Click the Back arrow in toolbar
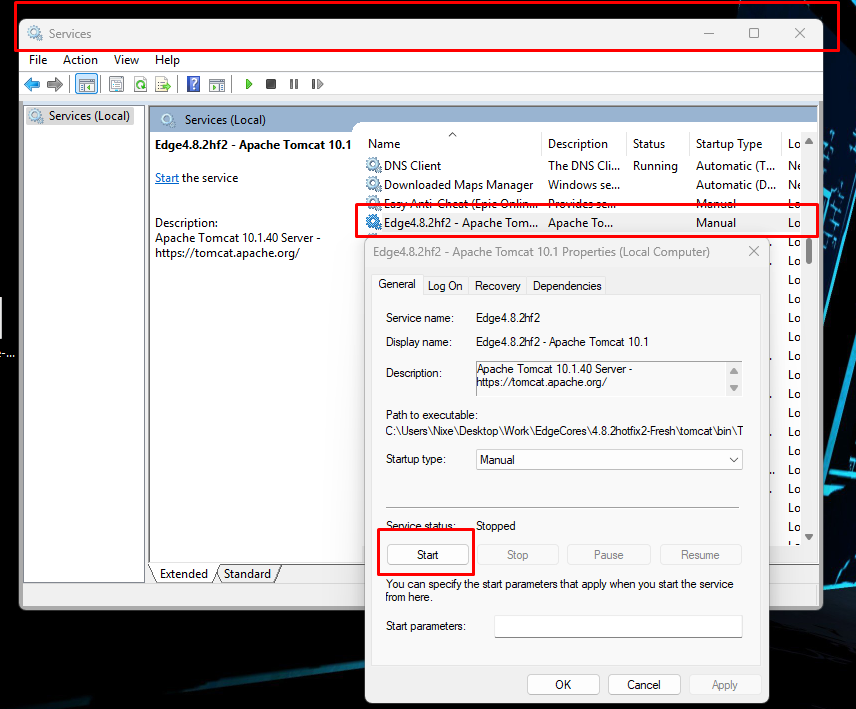Image resolution: width=856 pixels, height=709 pixels. pos(32,85)
